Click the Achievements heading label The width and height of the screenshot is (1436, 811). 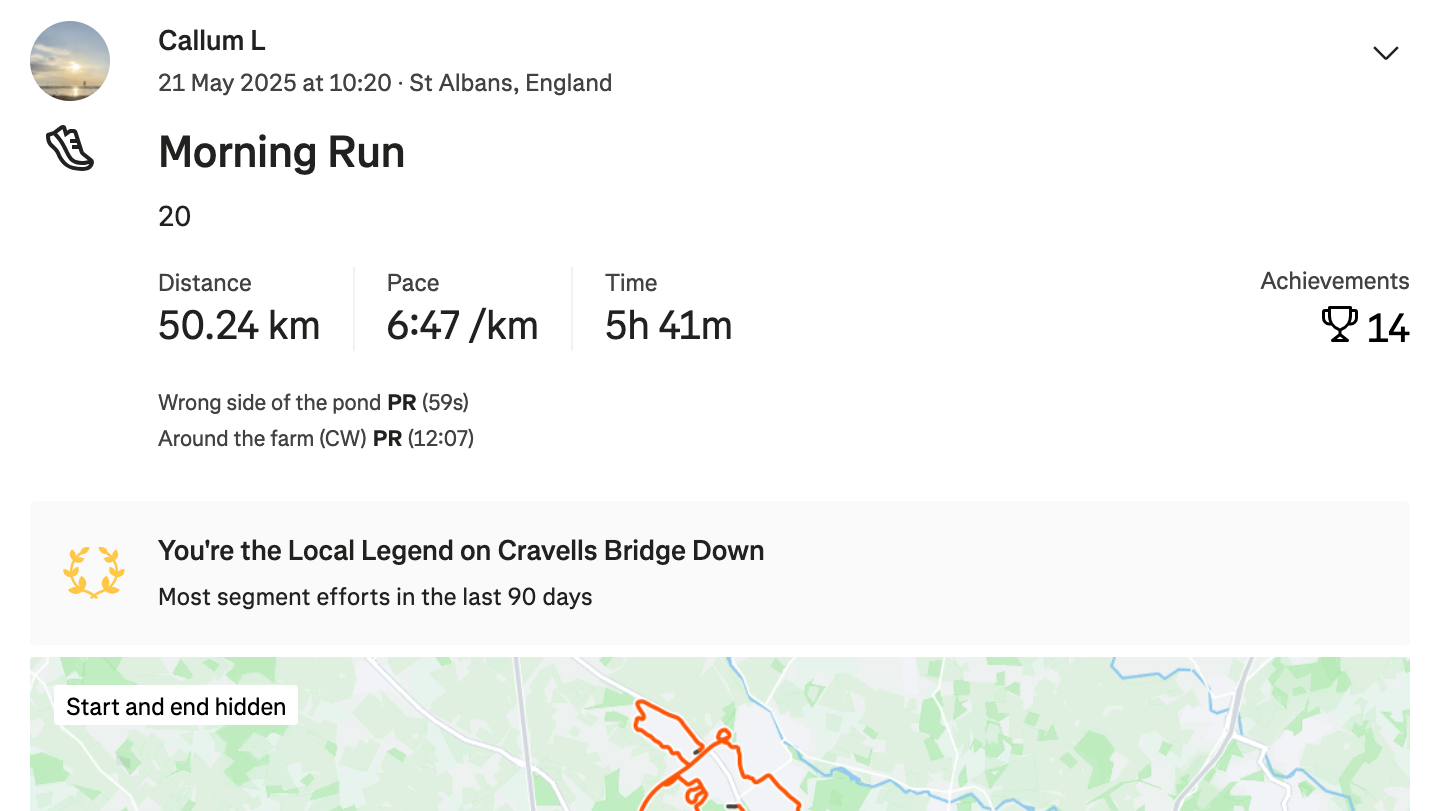point(1335,281)
